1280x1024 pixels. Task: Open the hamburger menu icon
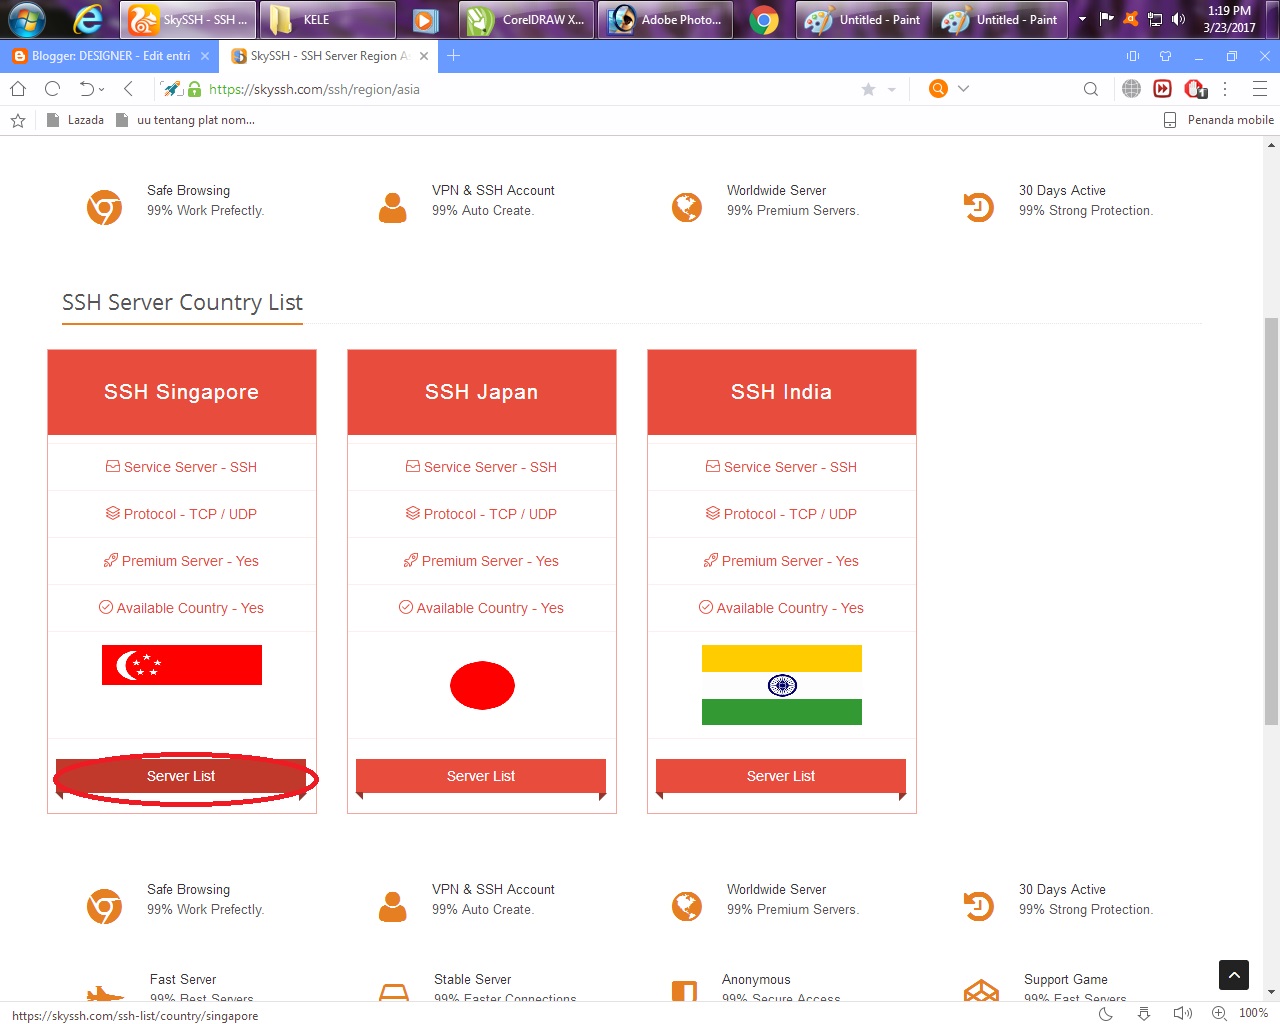[1260, 89]
